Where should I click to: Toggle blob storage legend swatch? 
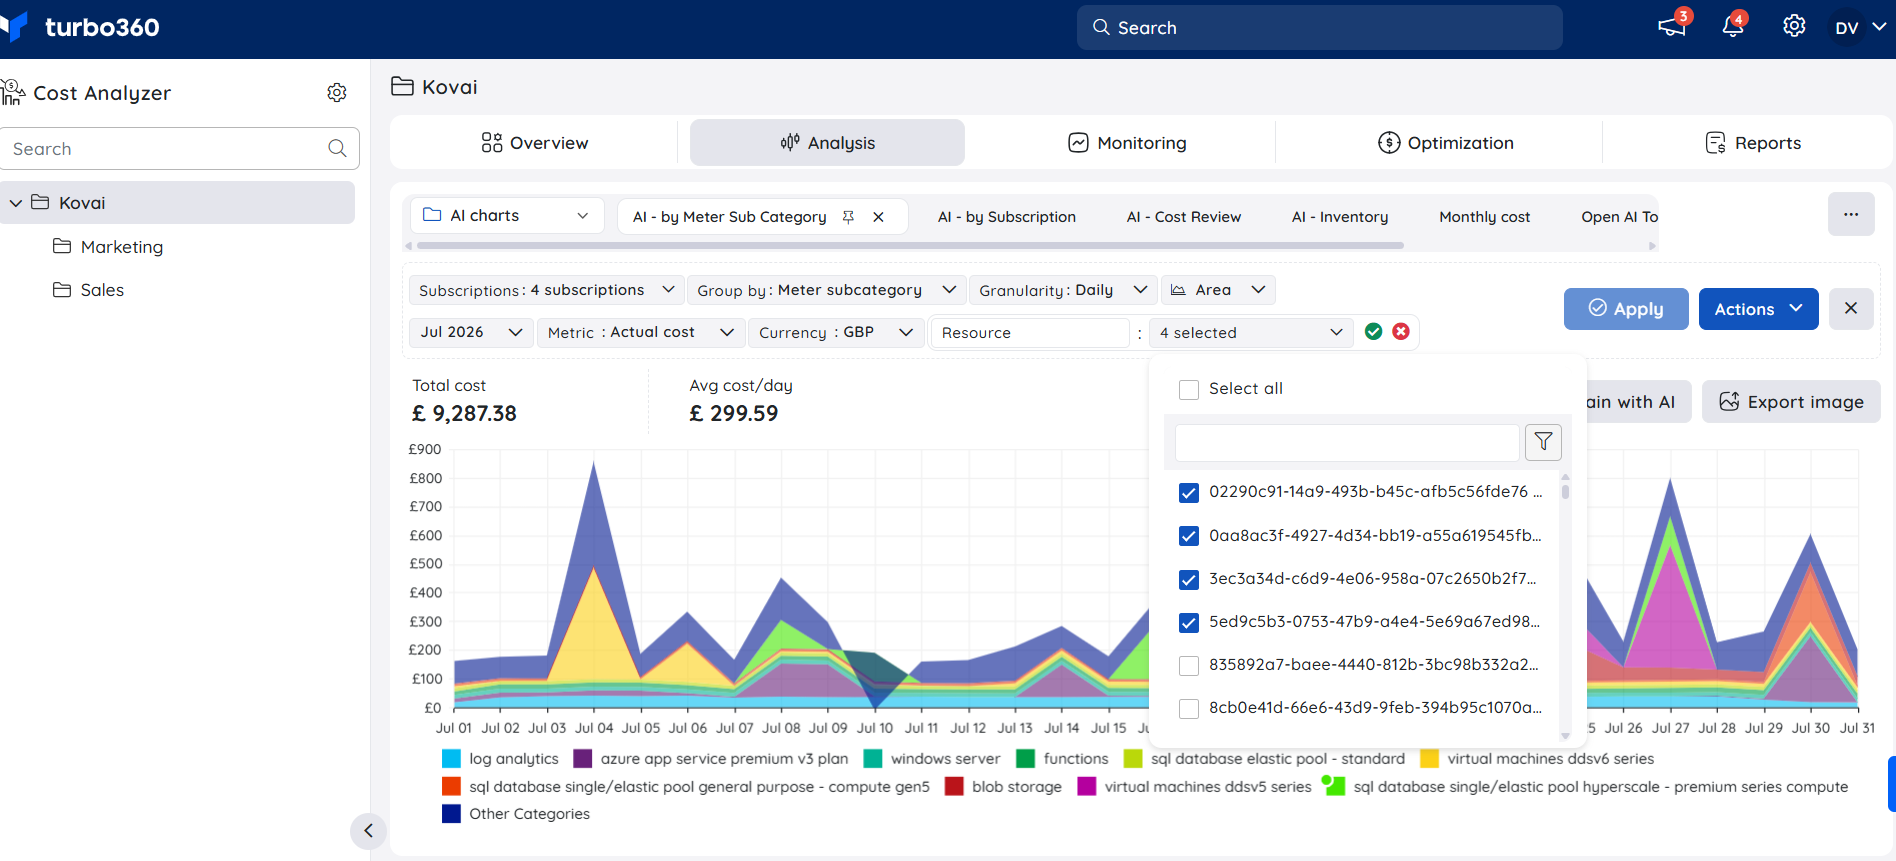[954, 787]
